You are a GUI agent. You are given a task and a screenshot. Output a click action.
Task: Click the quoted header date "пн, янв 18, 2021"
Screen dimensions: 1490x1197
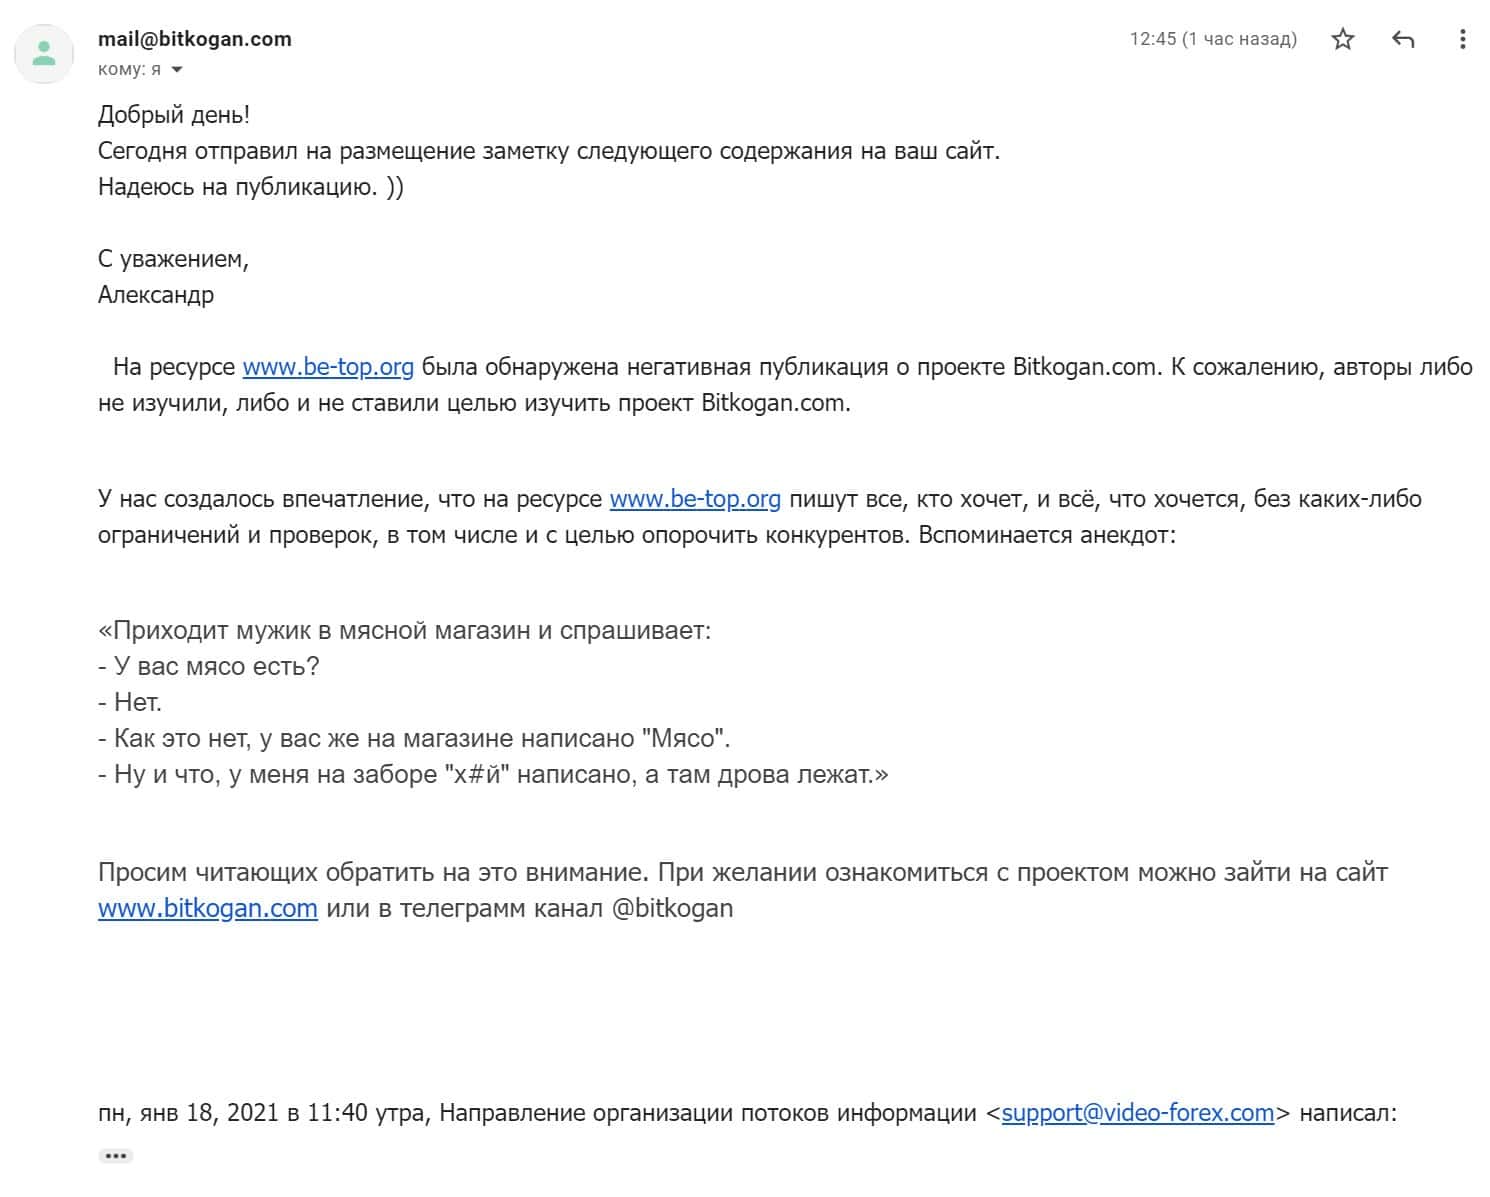(x=189, y=1113)
